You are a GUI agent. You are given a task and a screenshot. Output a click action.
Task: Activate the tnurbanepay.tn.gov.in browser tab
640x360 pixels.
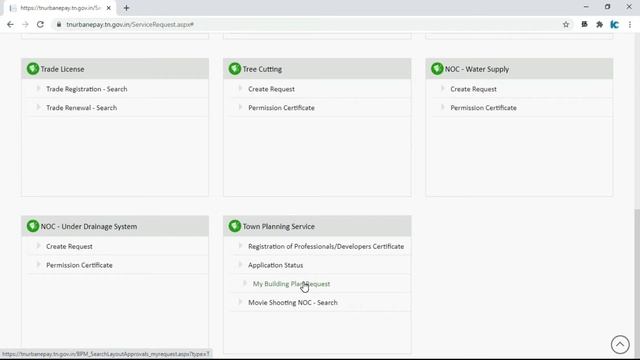[x=60, y=8]
